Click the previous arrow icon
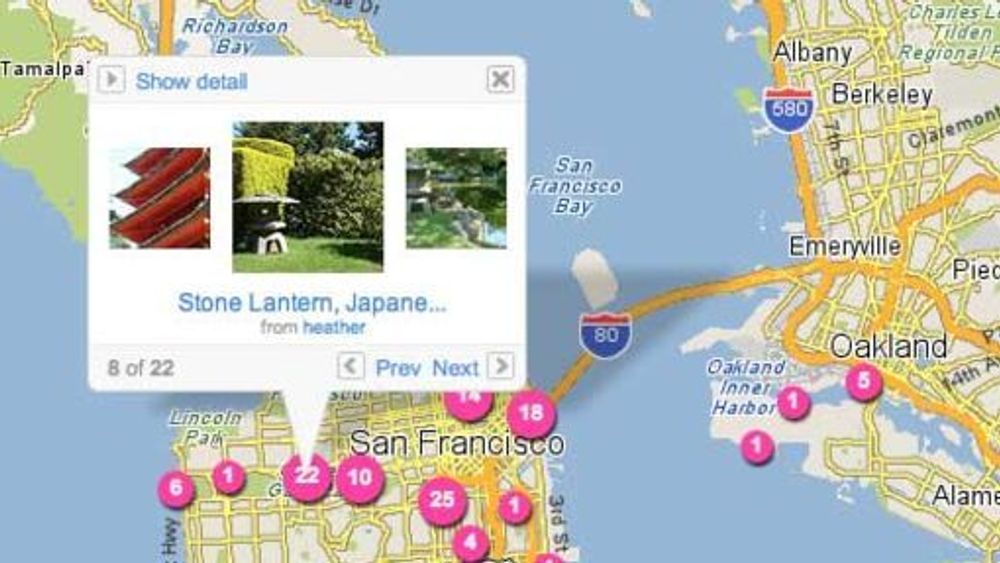Viewport: 1000px width, 563px height. coord(350,366)
